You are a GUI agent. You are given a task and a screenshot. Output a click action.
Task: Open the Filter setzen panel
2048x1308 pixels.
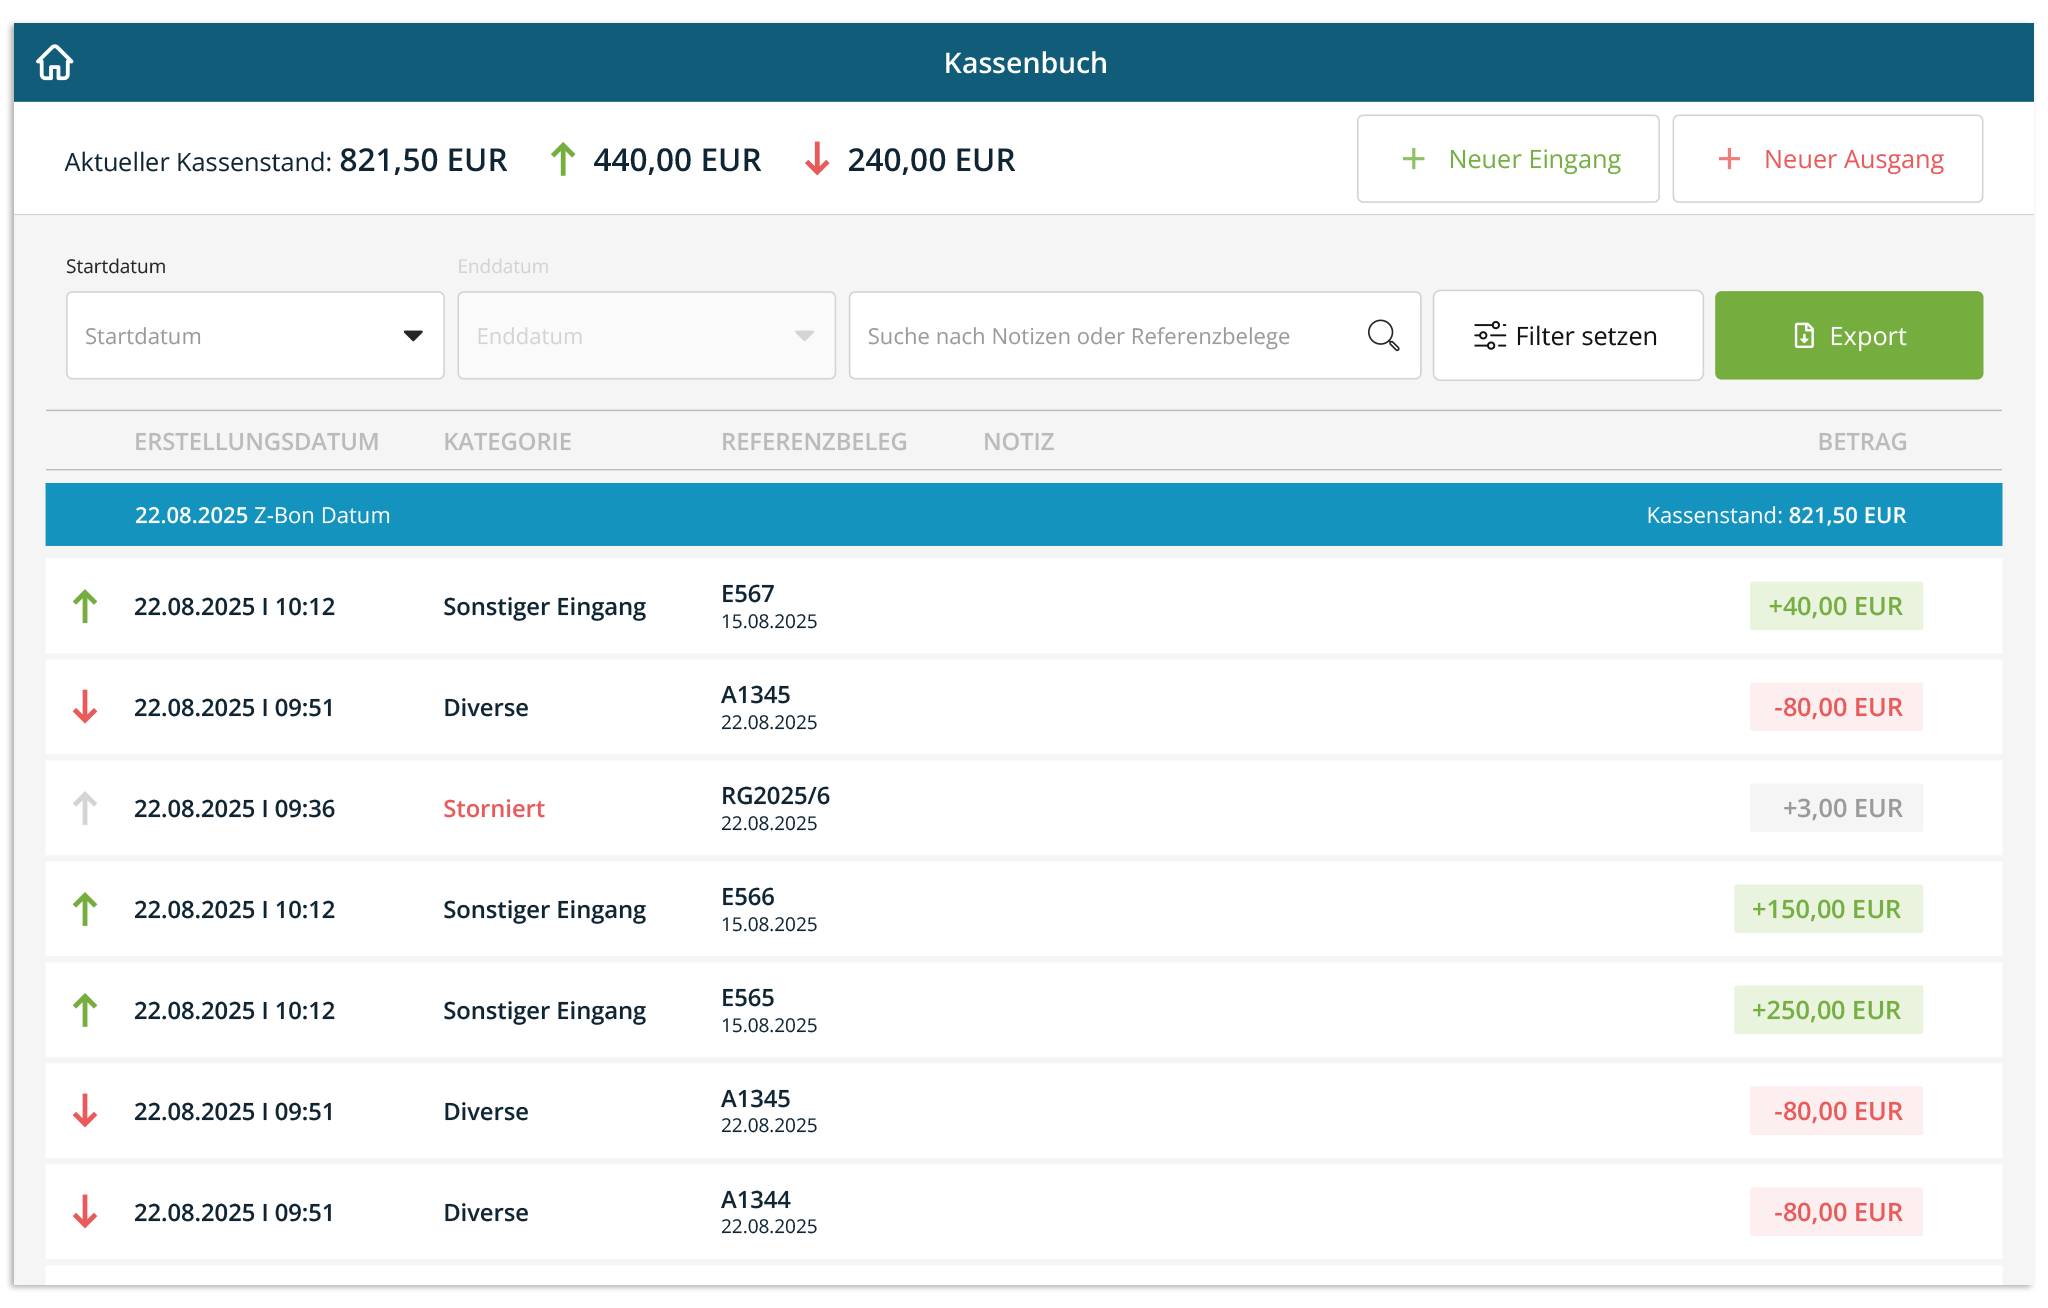[1567, 335]
